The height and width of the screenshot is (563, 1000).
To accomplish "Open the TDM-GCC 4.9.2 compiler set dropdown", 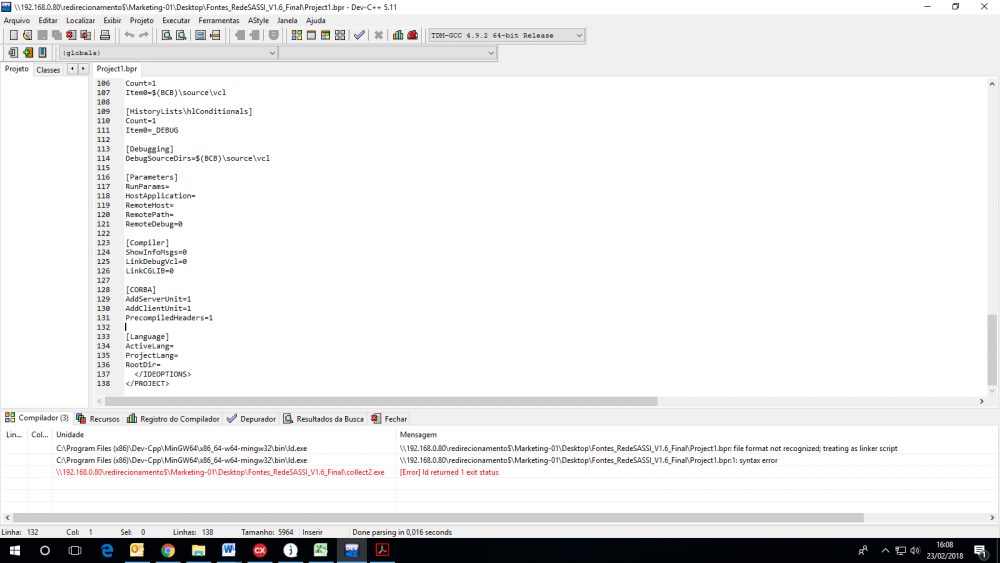I will click(506, 35).
